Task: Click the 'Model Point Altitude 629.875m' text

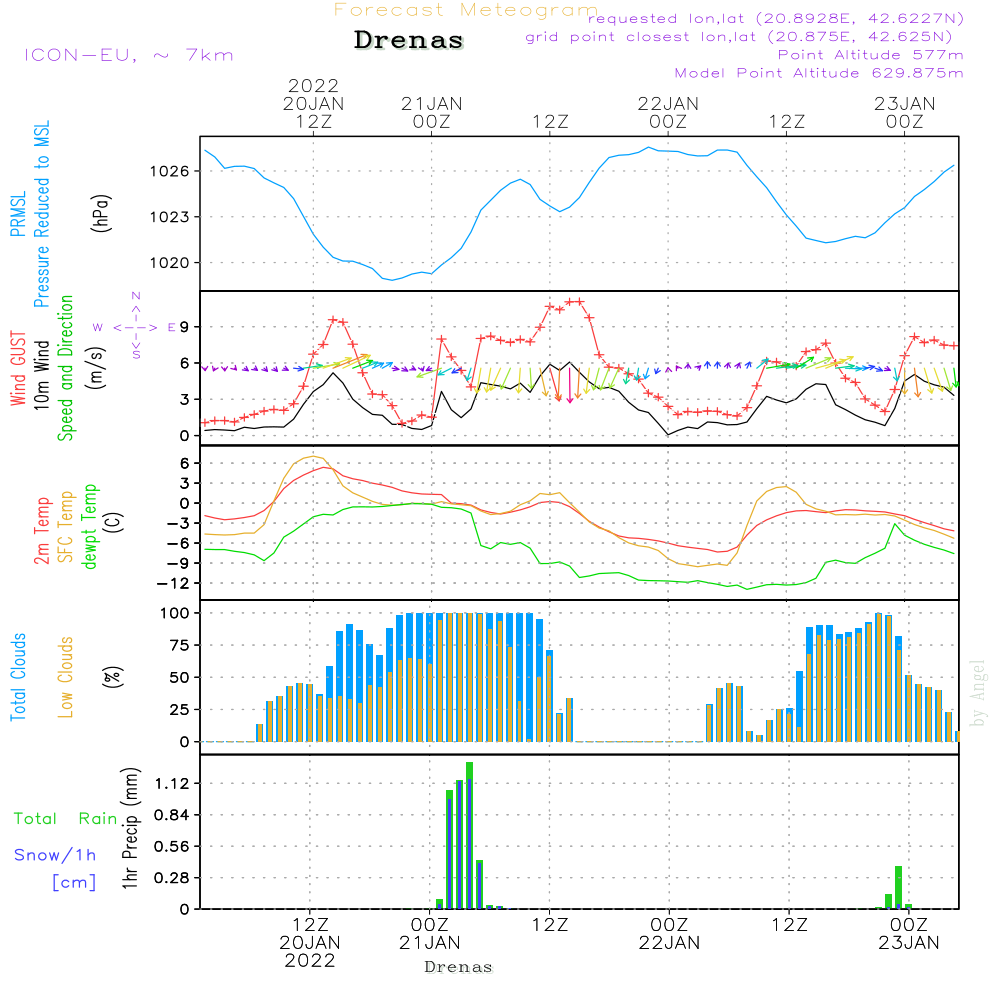Action: pyautogui.click(x=819, y=73)
